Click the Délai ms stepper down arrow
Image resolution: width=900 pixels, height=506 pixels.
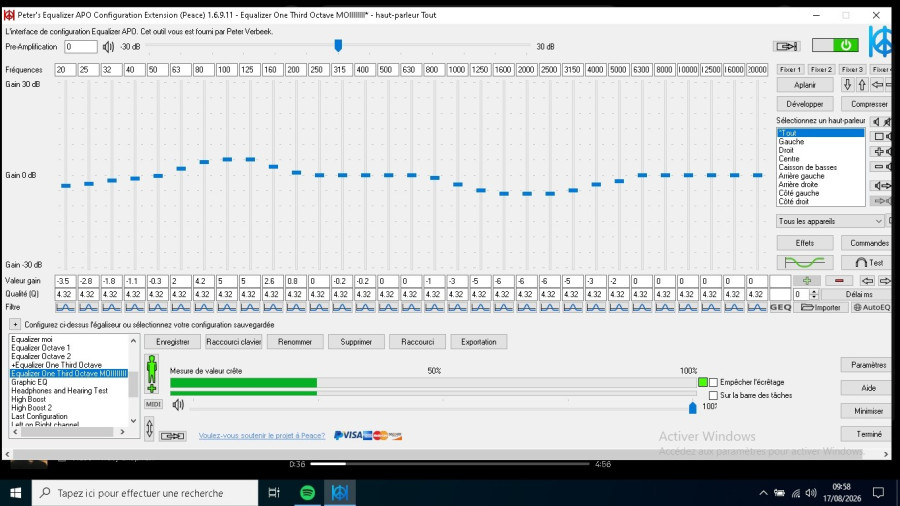[814, 297]
